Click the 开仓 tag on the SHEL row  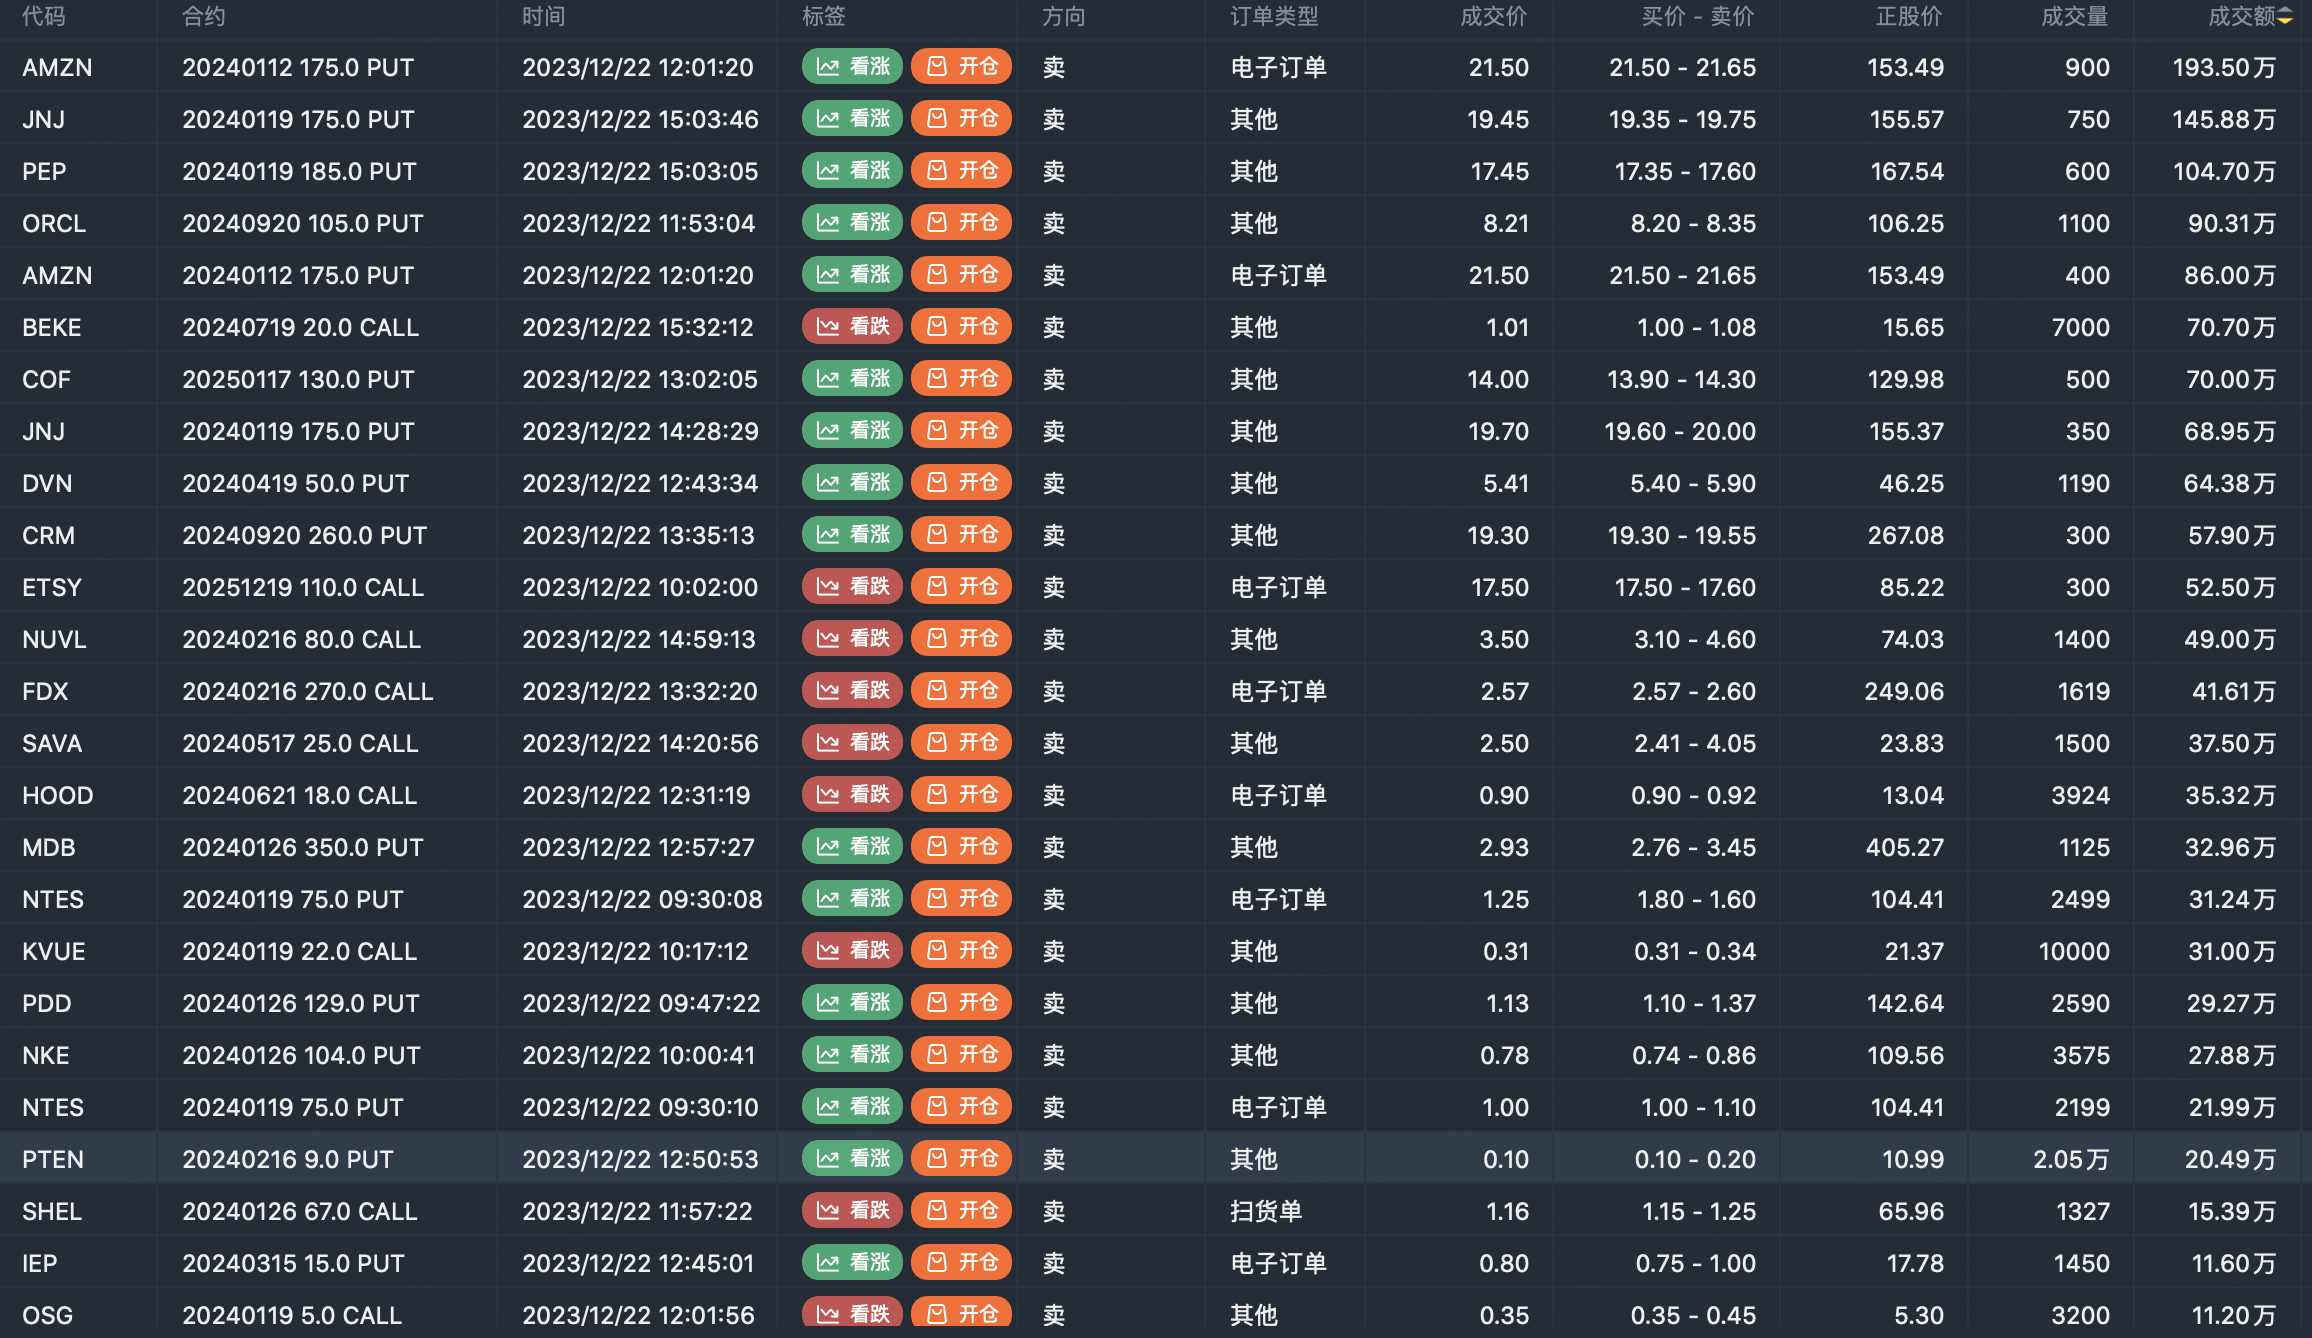point(961,1210)
